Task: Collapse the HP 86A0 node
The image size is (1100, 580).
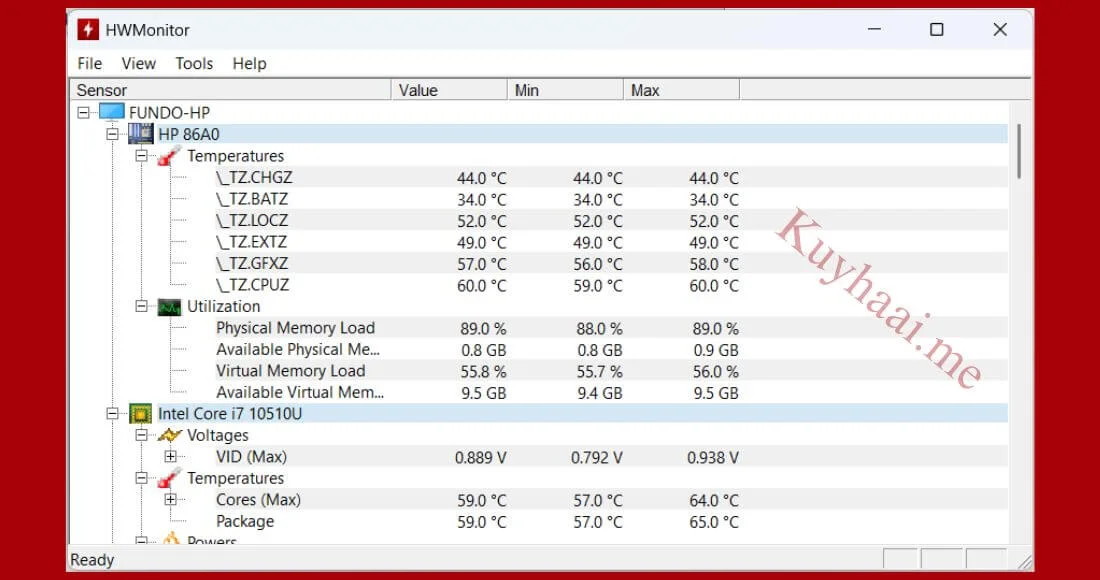Action: pos(112,134)
